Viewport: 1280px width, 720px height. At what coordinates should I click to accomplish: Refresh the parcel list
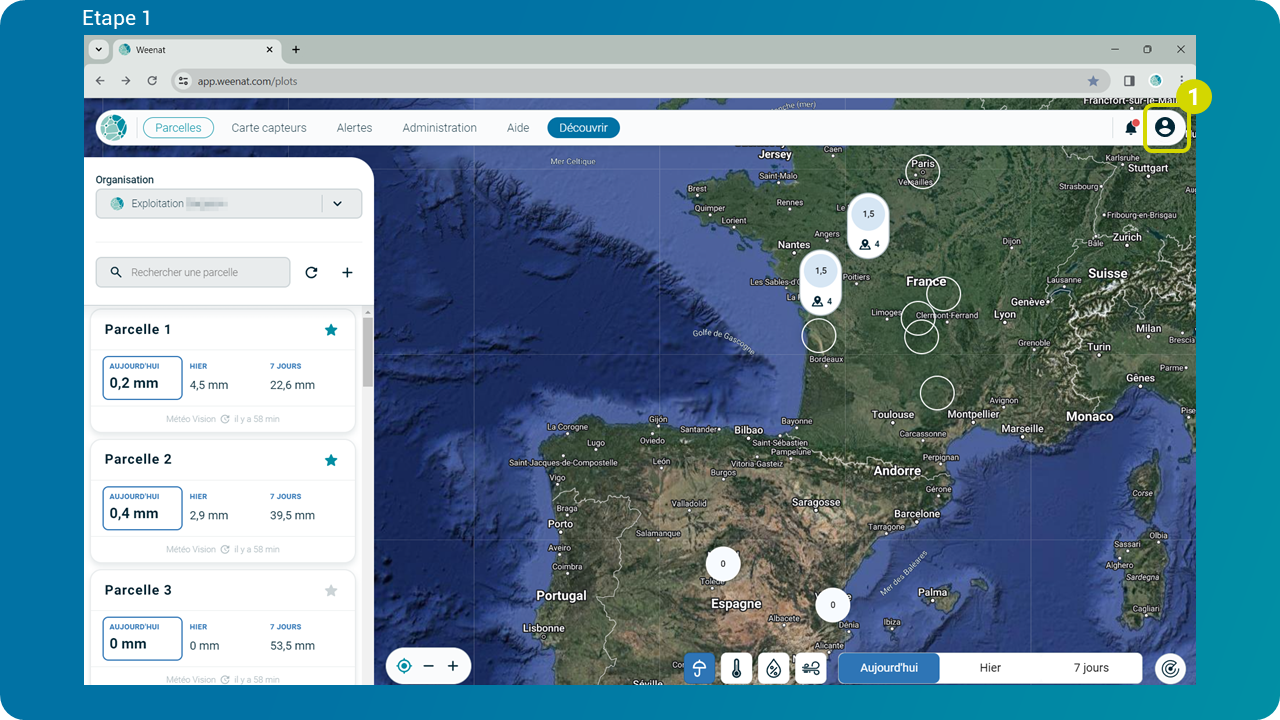click(311, 272)
